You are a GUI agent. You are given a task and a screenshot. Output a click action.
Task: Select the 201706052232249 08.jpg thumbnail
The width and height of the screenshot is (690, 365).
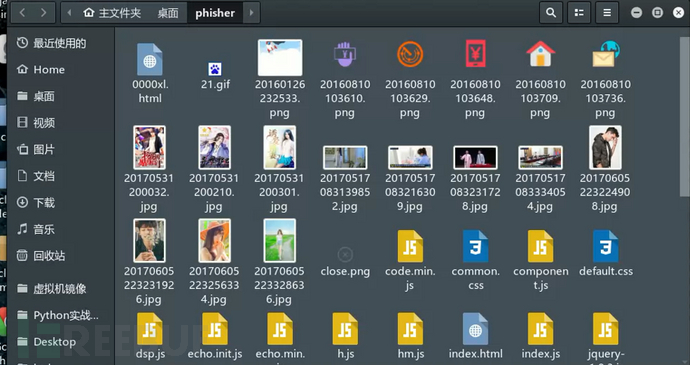click(606, 147)
